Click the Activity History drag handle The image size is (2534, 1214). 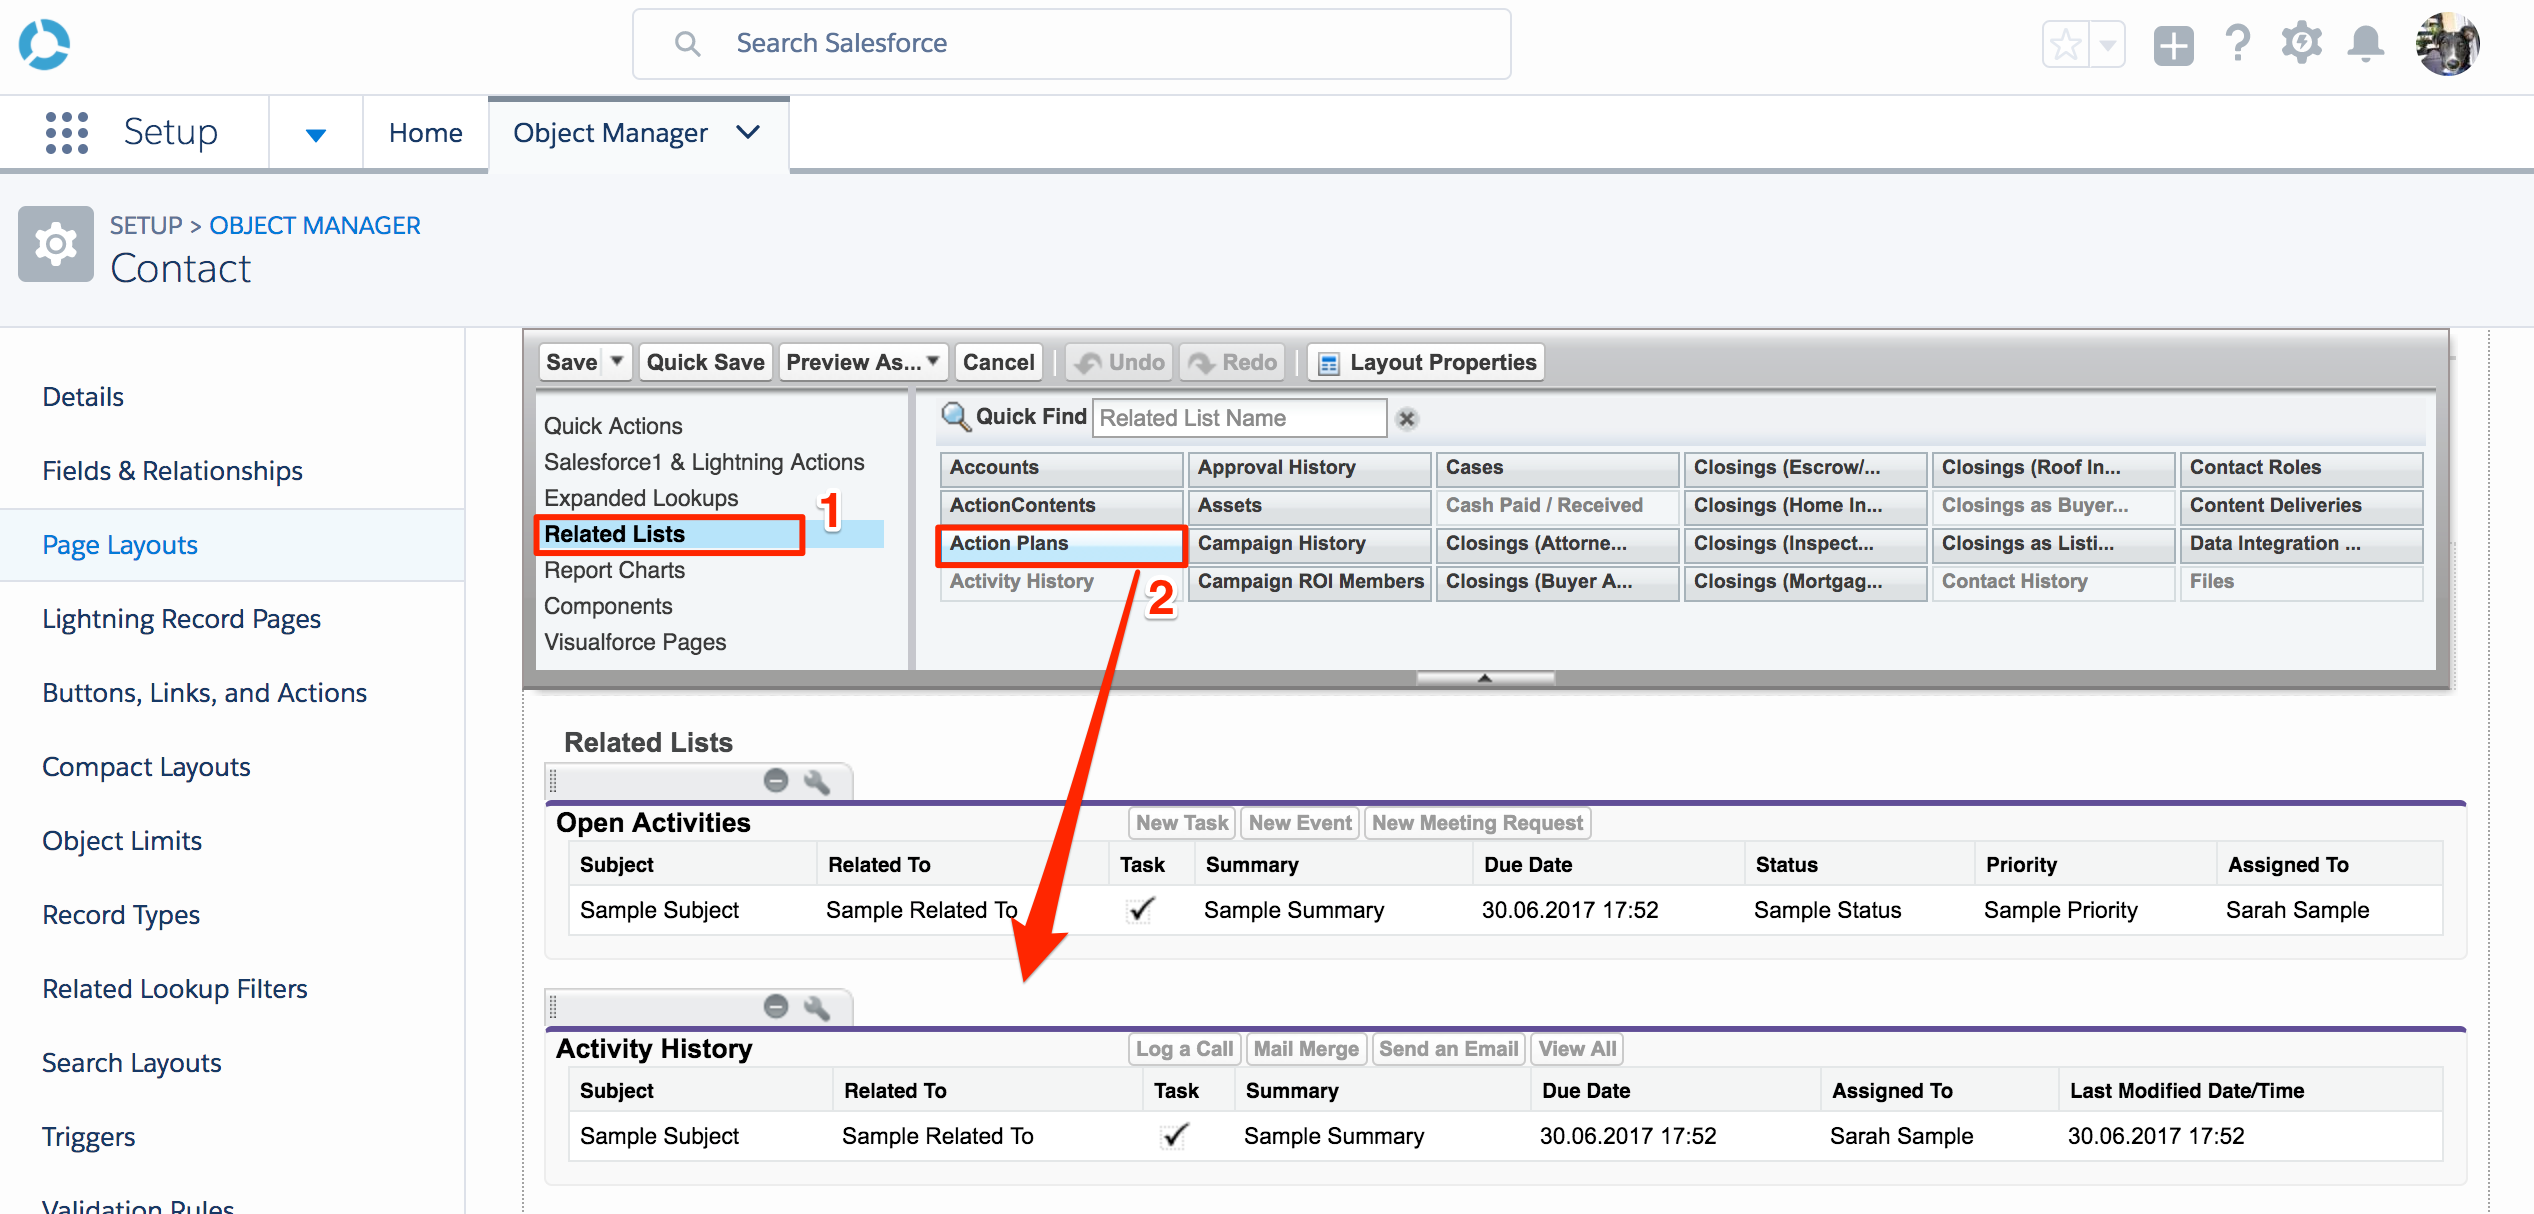click(553, 1007)
